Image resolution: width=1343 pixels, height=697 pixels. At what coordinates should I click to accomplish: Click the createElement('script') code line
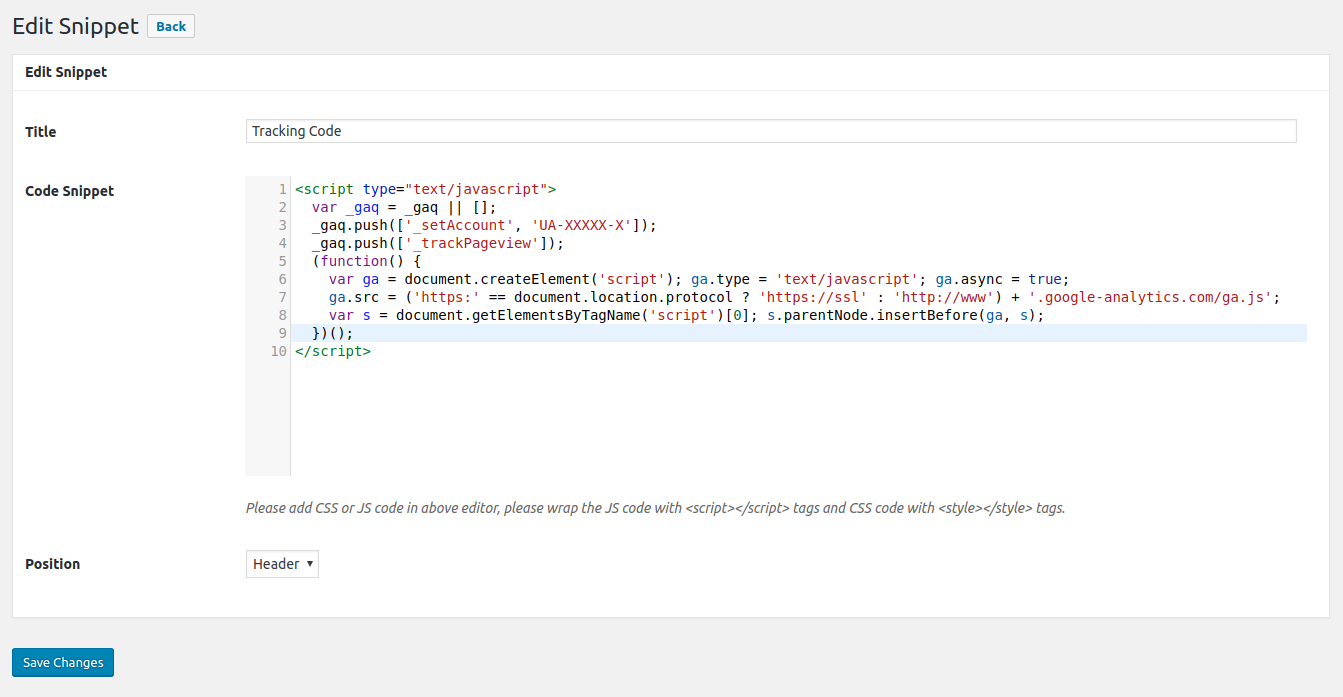(x=699, y=279)
